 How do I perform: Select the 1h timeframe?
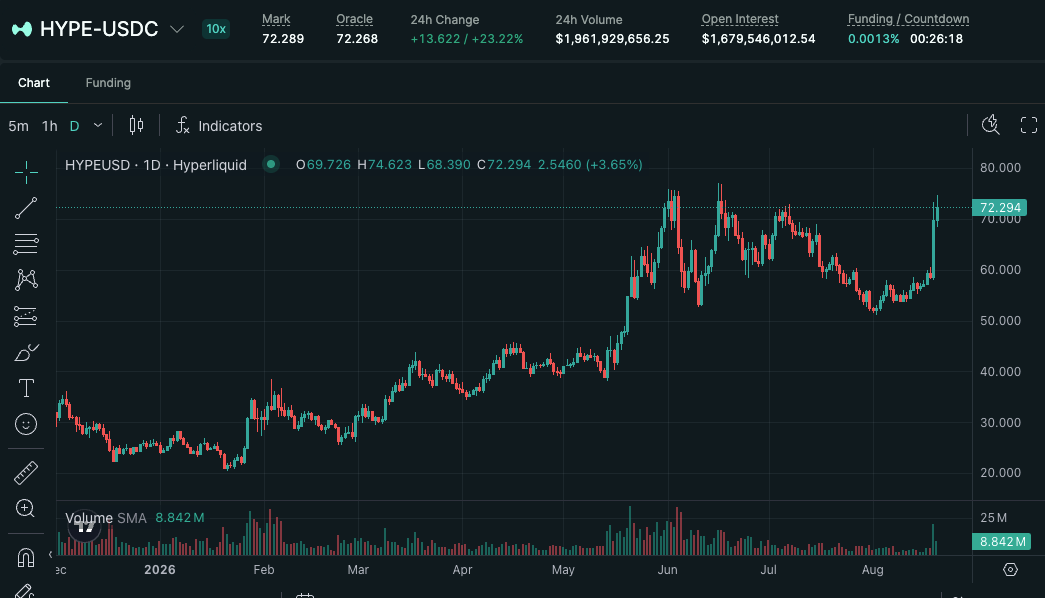coord(50,126)
